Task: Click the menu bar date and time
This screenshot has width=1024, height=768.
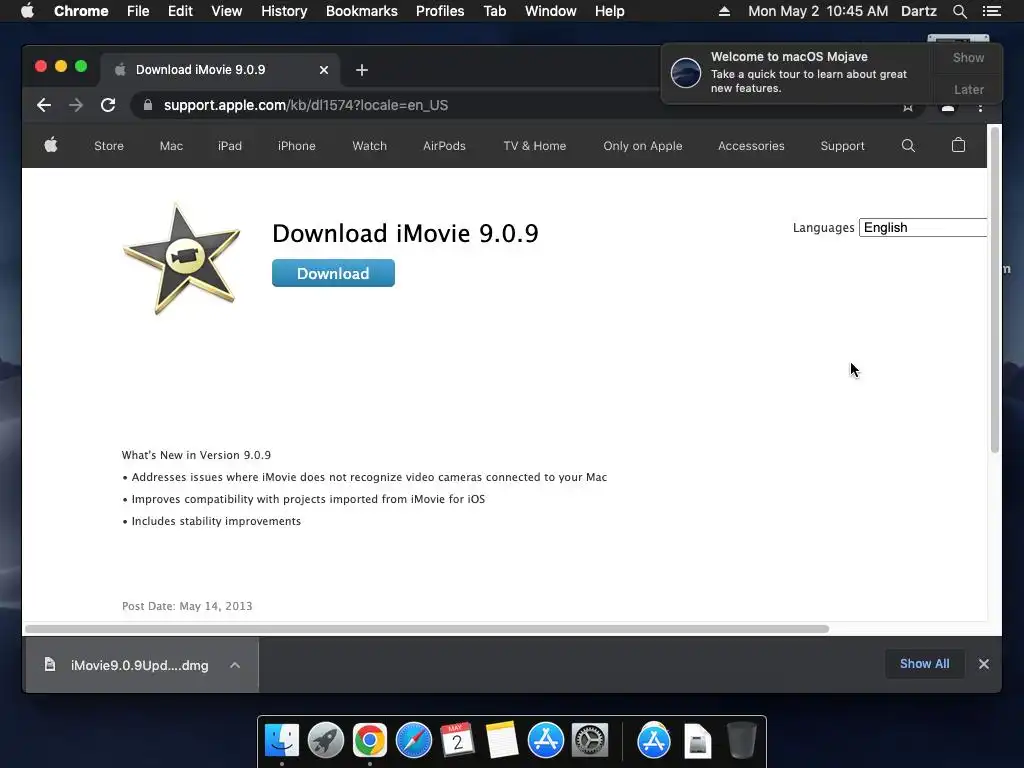Action: point(818,11)
